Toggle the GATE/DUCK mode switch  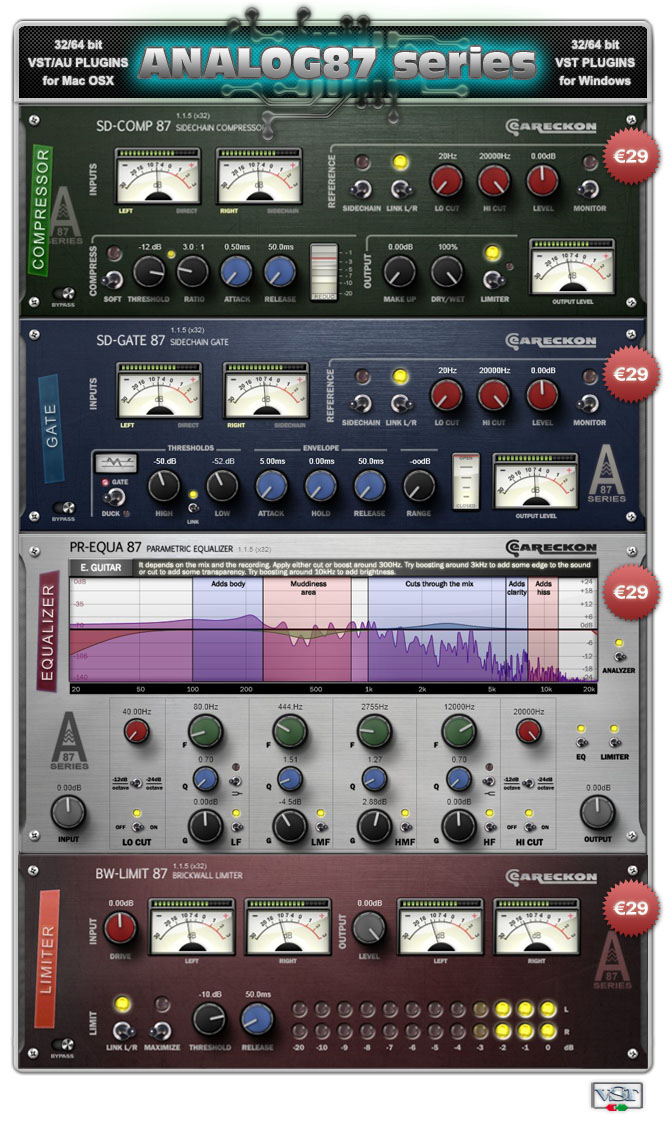coord(115,497)
